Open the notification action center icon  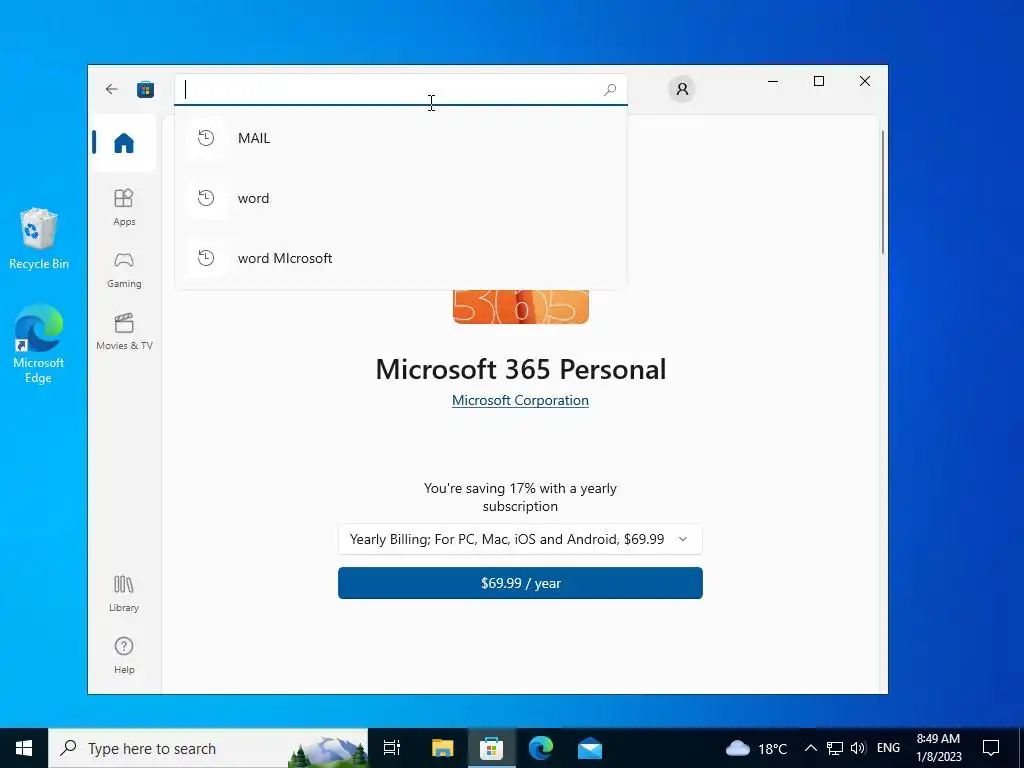pos(991,748)
